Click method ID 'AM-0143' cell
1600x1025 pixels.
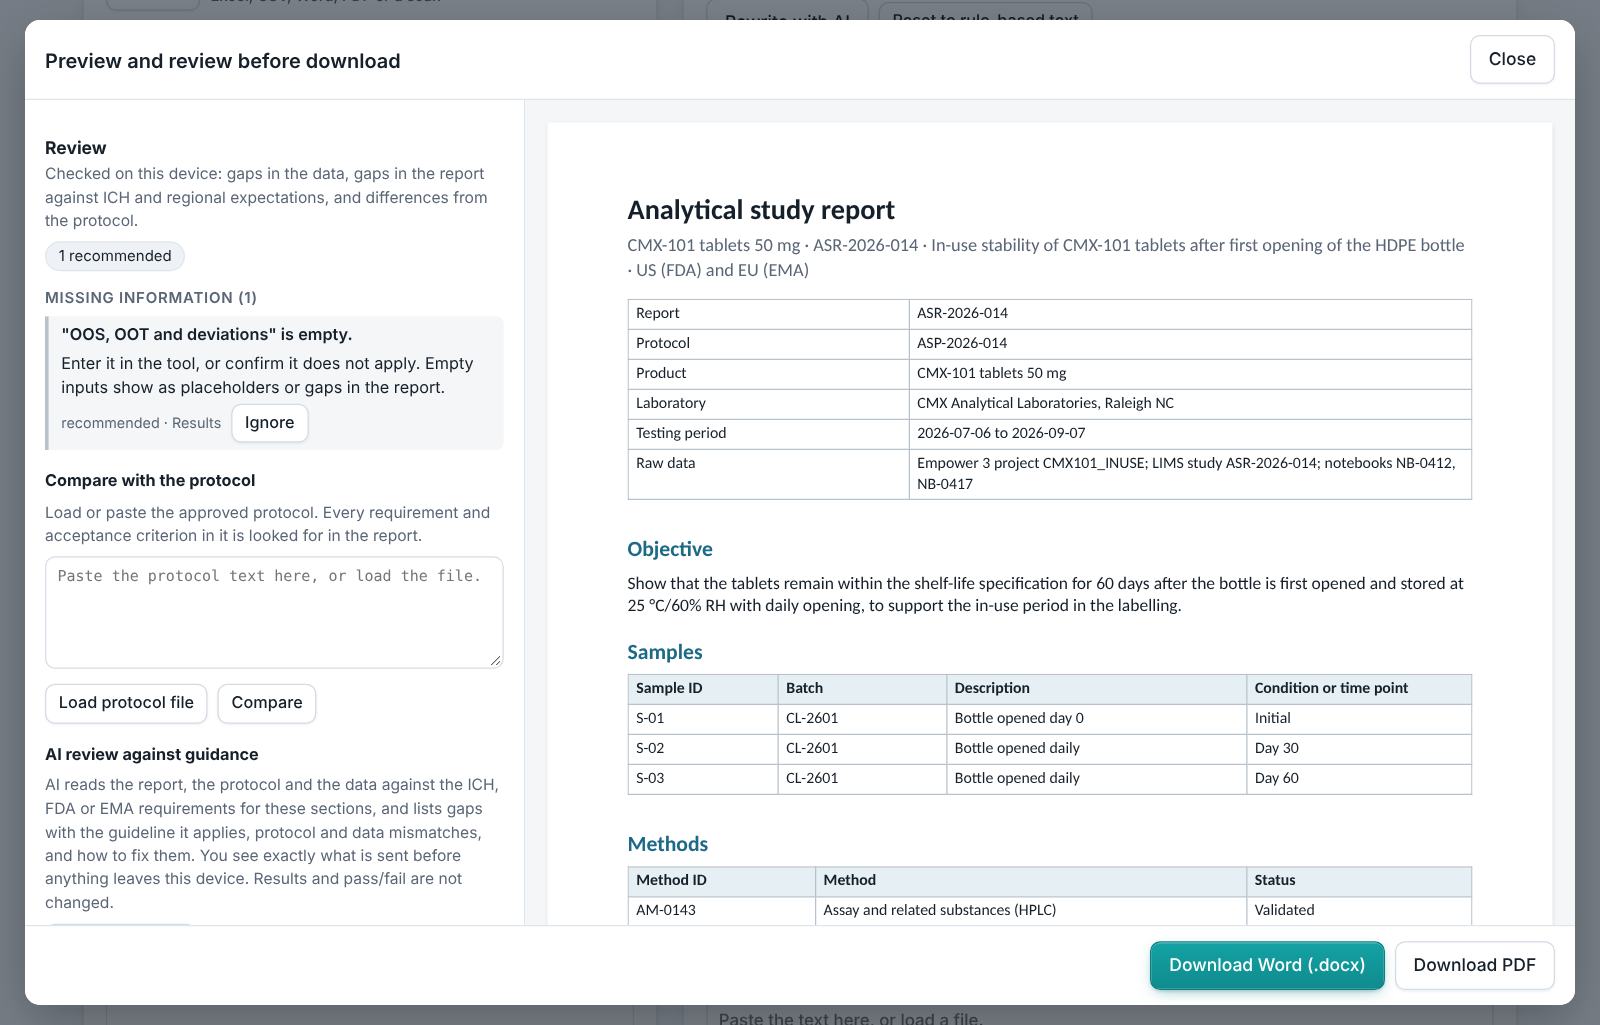coord(721,911)
